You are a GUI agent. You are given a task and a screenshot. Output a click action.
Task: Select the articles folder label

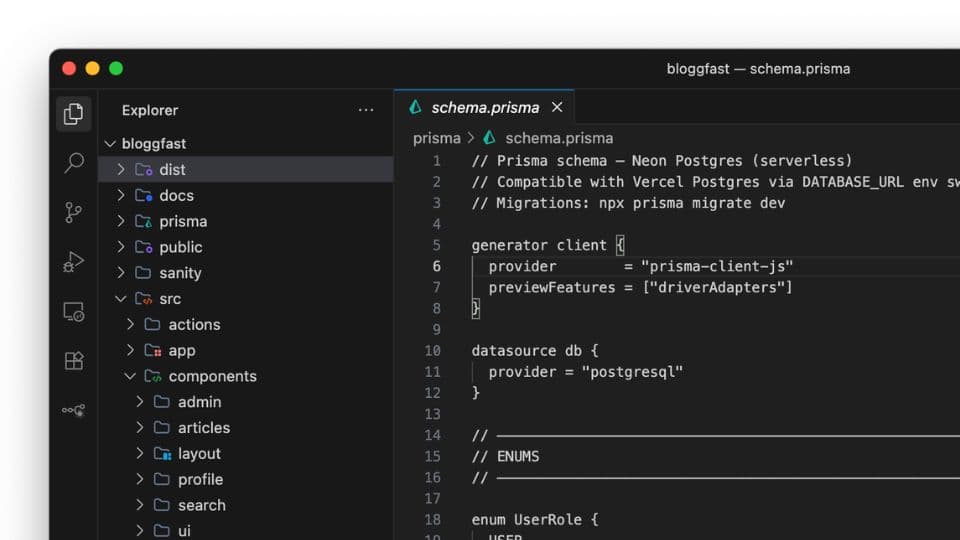204,427
